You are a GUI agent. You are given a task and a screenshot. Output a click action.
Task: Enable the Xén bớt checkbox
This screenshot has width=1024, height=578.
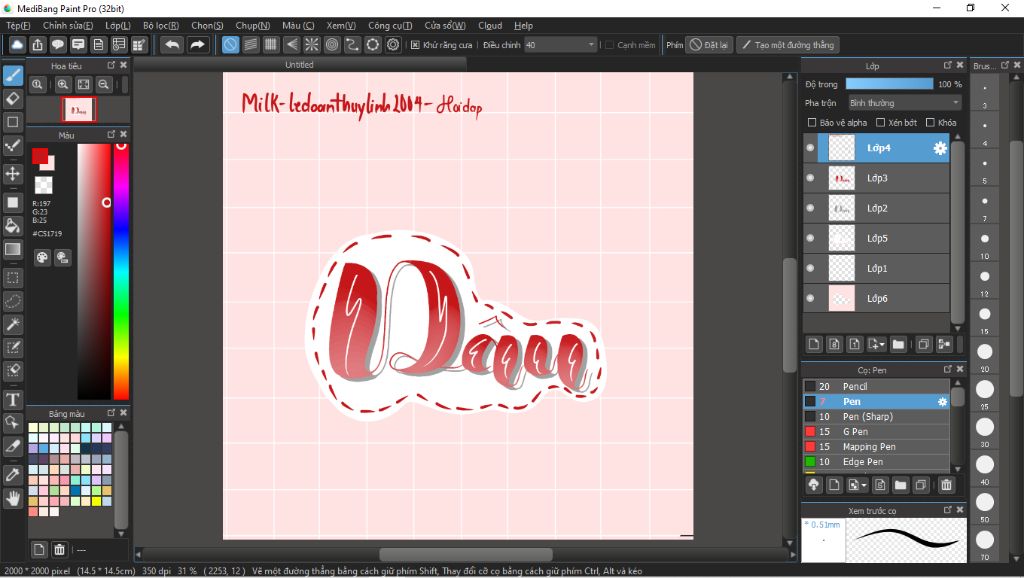[880, 123]
